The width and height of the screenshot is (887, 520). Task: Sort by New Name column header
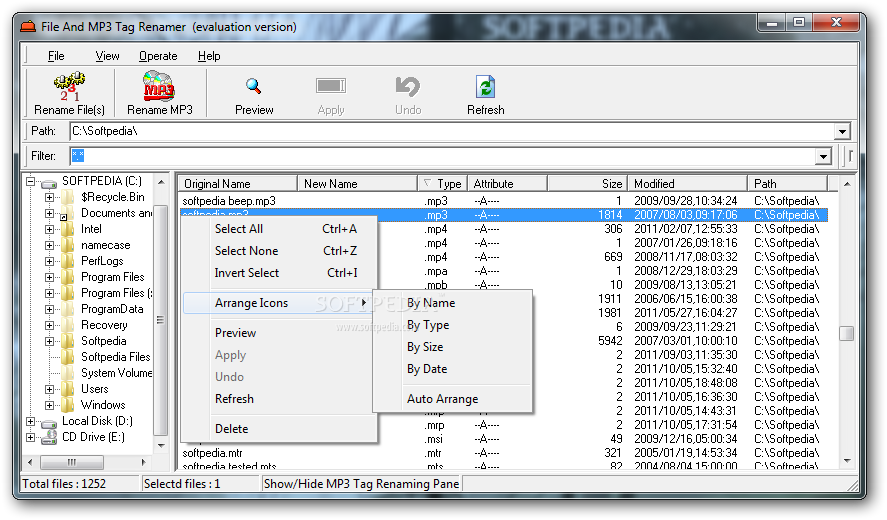coord(358,184)
